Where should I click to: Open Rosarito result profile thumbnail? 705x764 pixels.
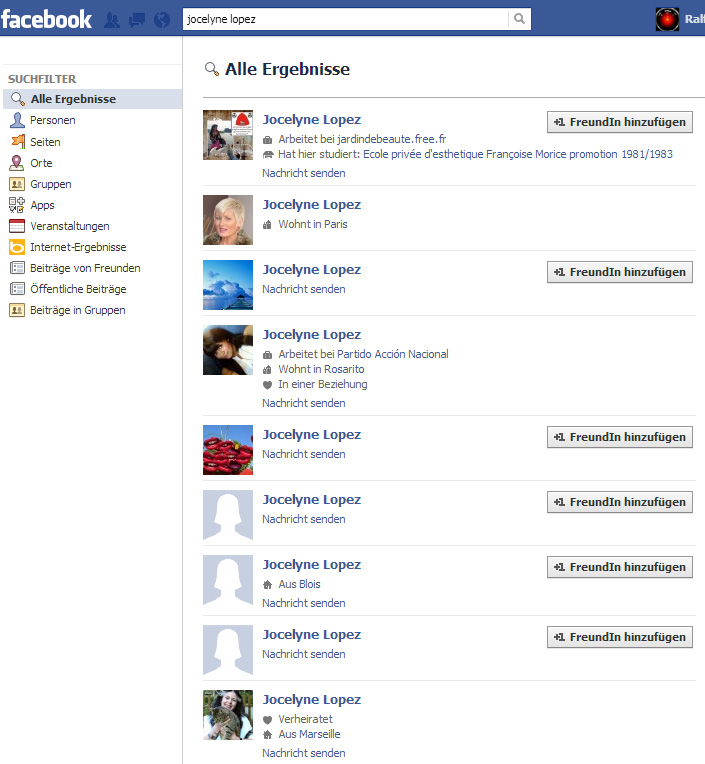pyautogui.click(x=228, y=350)
